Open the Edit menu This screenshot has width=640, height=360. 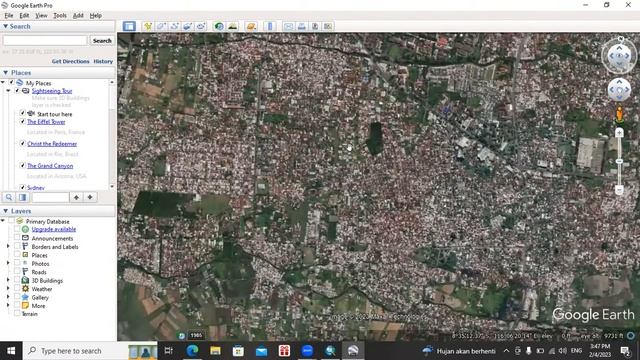[24, 16]
